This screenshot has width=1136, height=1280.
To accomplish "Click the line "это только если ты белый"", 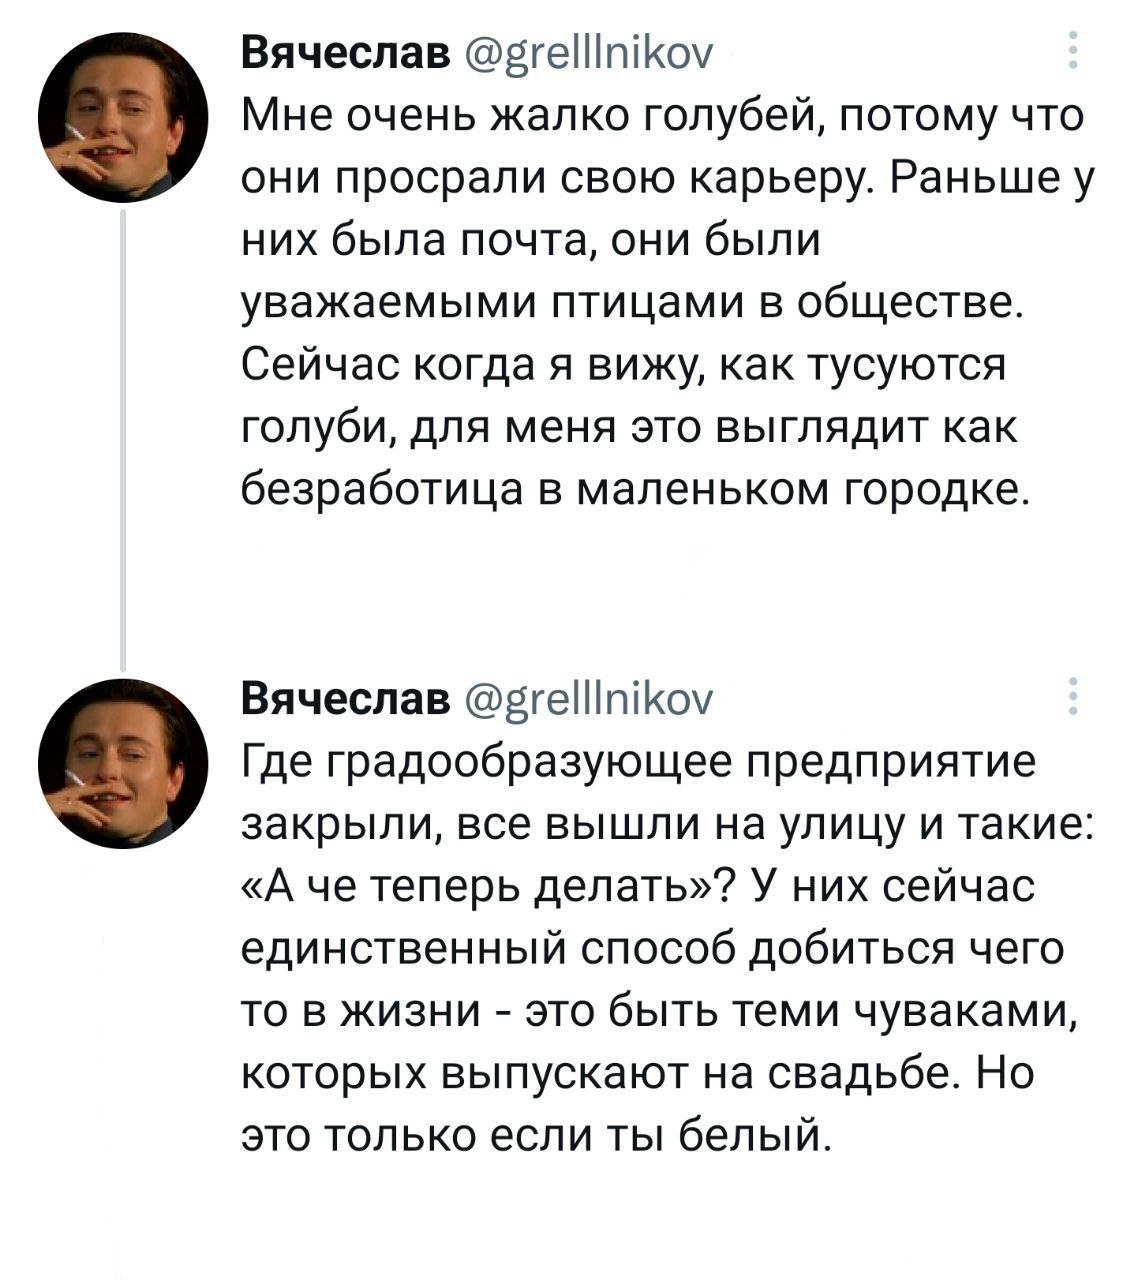I will coord(537,1137).
